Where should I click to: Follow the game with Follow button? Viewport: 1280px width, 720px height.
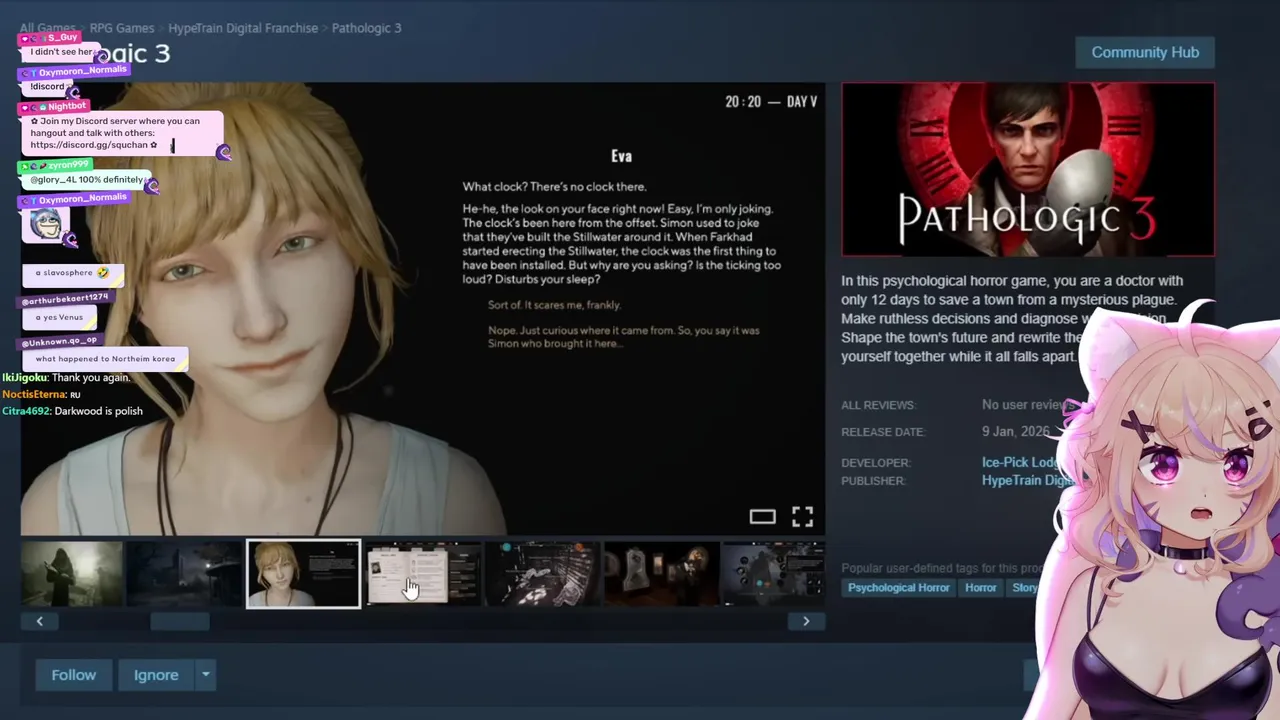74,675
